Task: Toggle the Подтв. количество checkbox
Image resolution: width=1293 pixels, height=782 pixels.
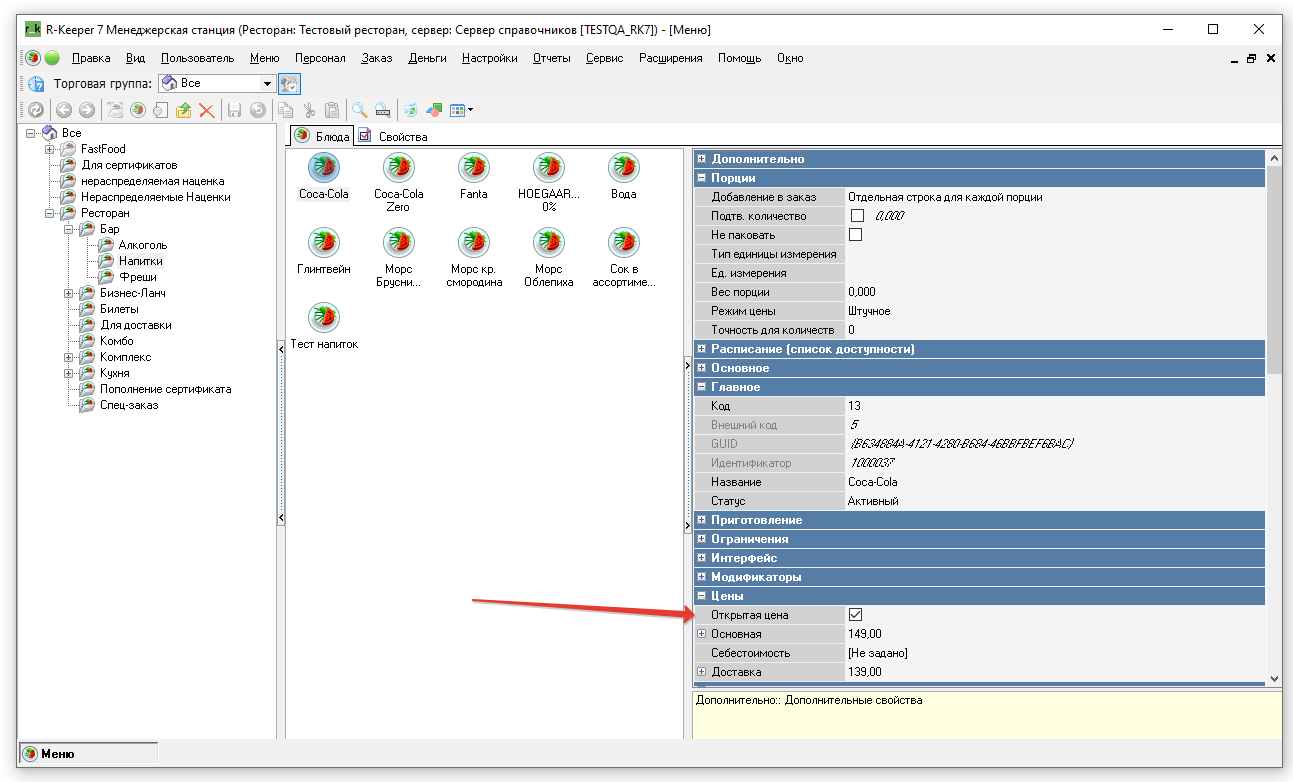Action: (857, 216)
